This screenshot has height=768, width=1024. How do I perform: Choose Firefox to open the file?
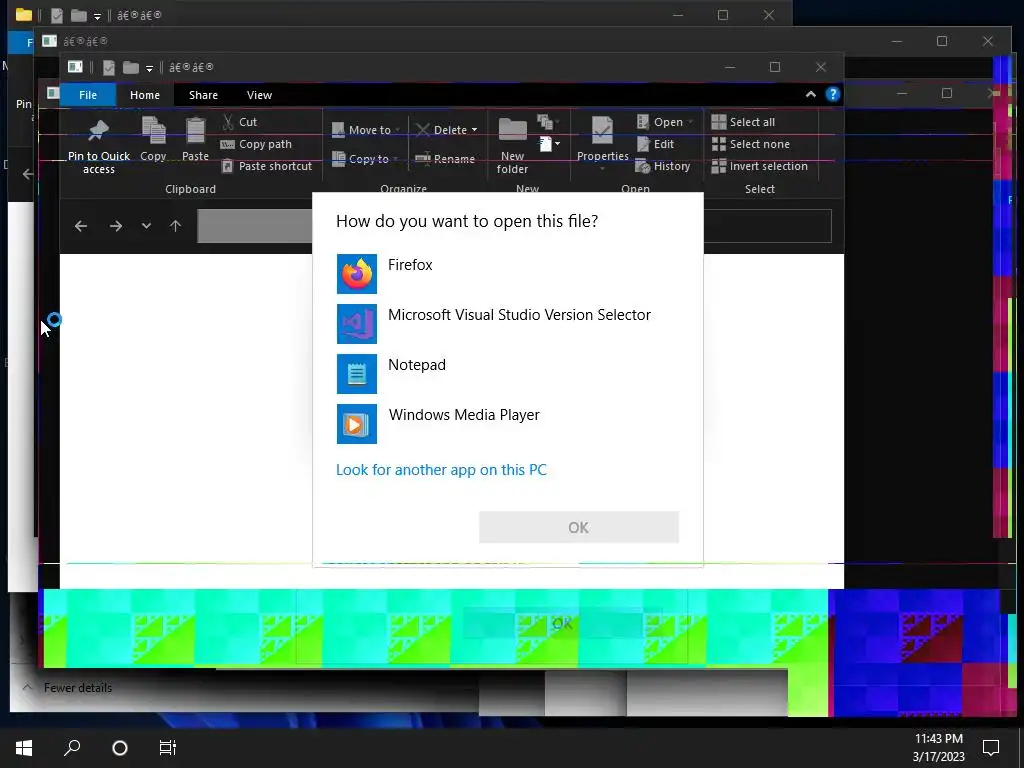point(507,274)
